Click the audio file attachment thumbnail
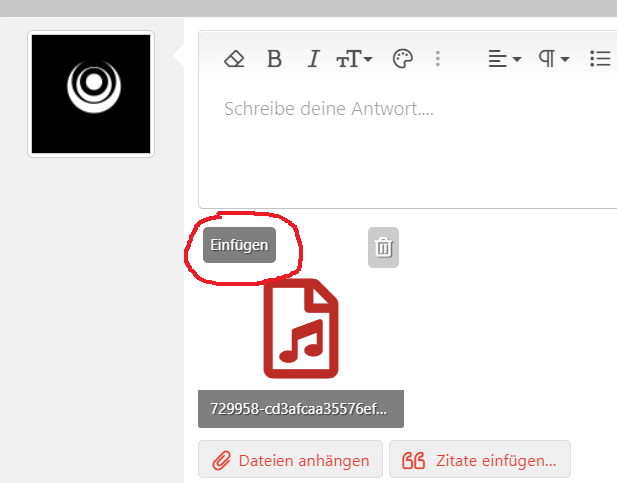The height and width of the screenshot is (483, 617). click(301, 328)
